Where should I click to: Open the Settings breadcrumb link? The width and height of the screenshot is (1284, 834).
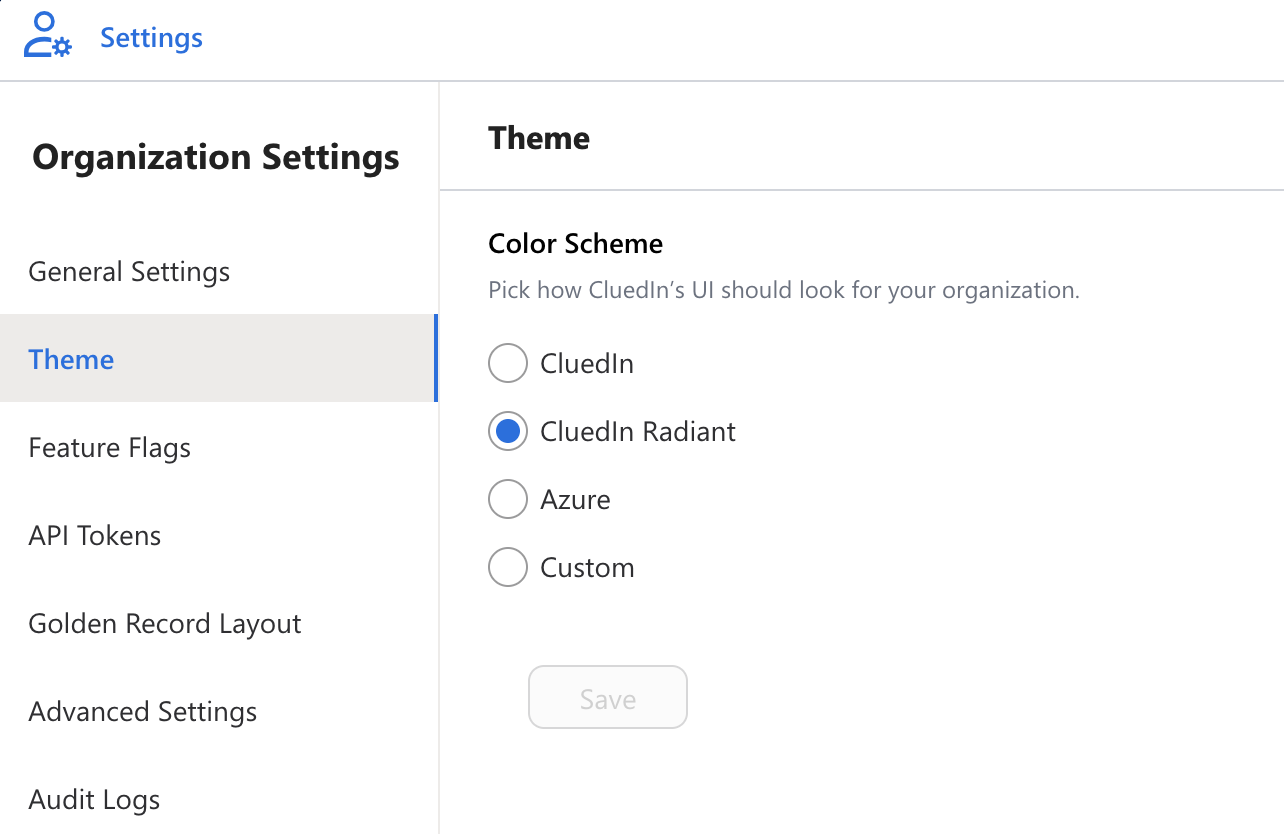pos(151,38)
